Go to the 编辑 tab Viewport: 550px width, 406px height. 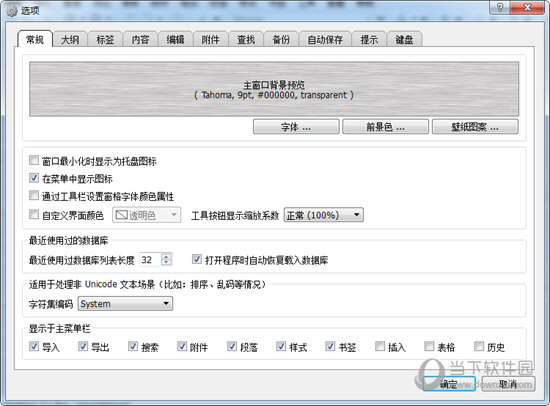point(175,40)
